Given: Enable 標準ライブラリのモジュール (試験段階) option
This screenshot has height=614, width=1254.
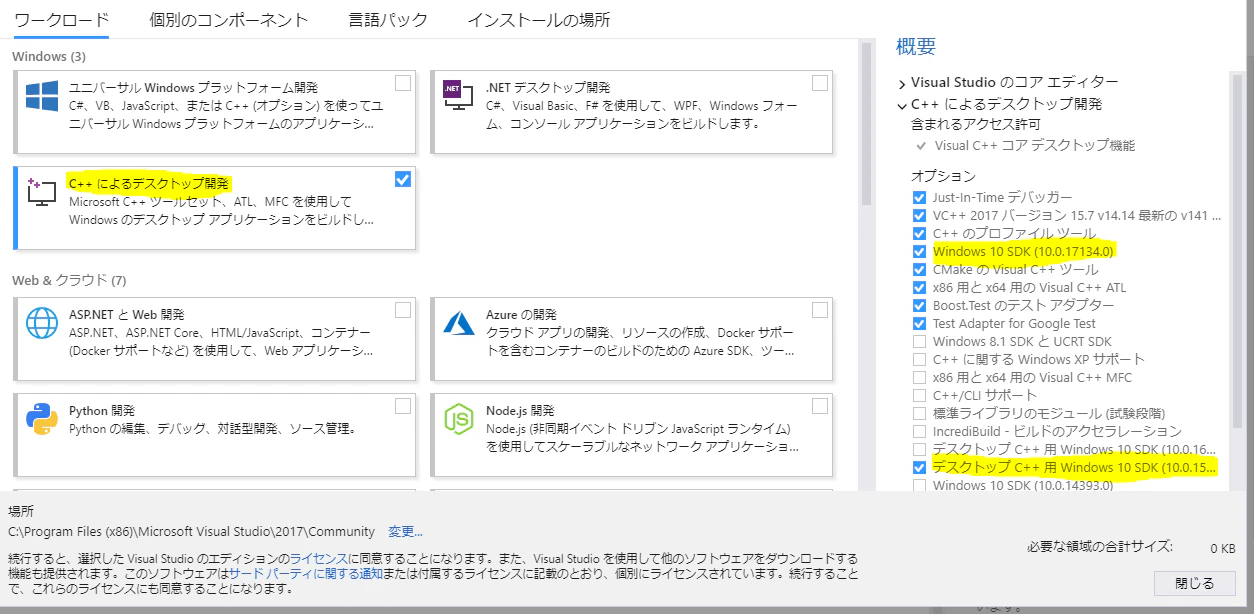Looking at the screenshot, I should click(x=919, y=413).
